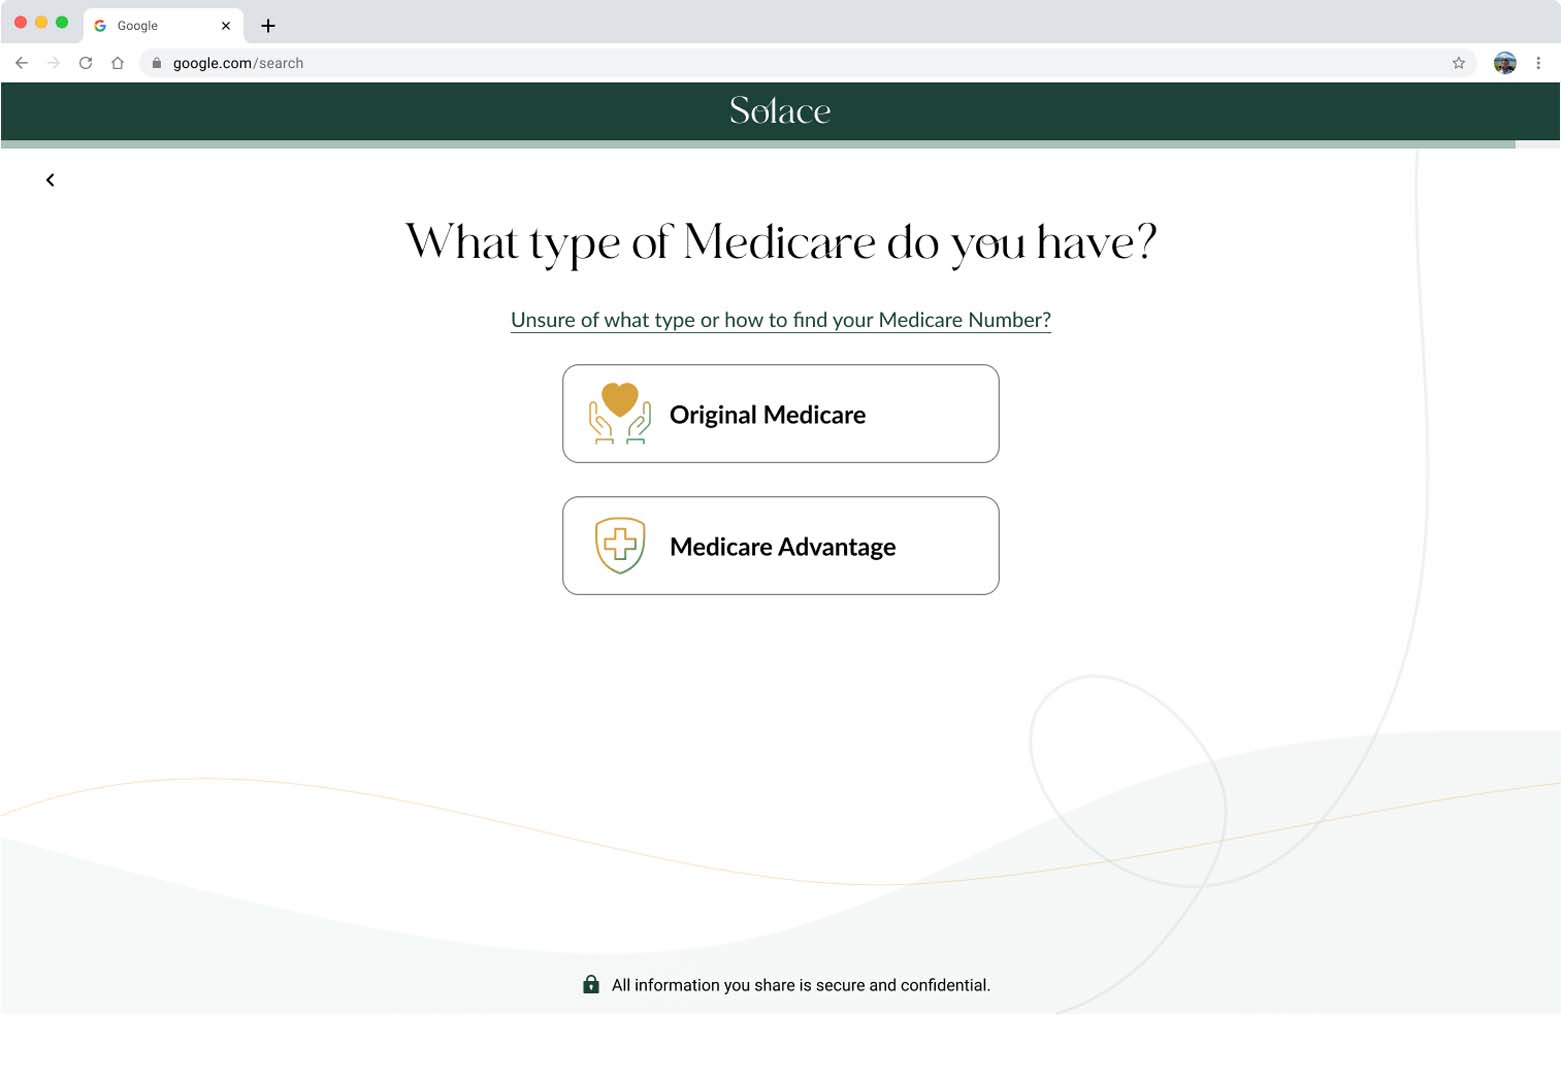The height and width of the screenshot is (1080, 1561).
Task: Open the Chrome profile avatar
Action: tap(1504, 63)
